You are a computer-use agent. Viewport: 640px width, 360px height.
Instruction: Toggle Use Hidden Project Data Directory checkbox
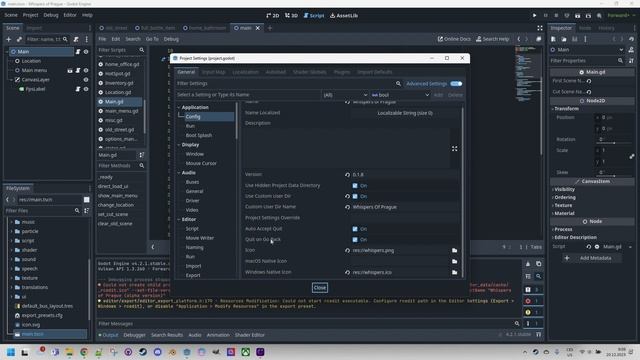355,186
